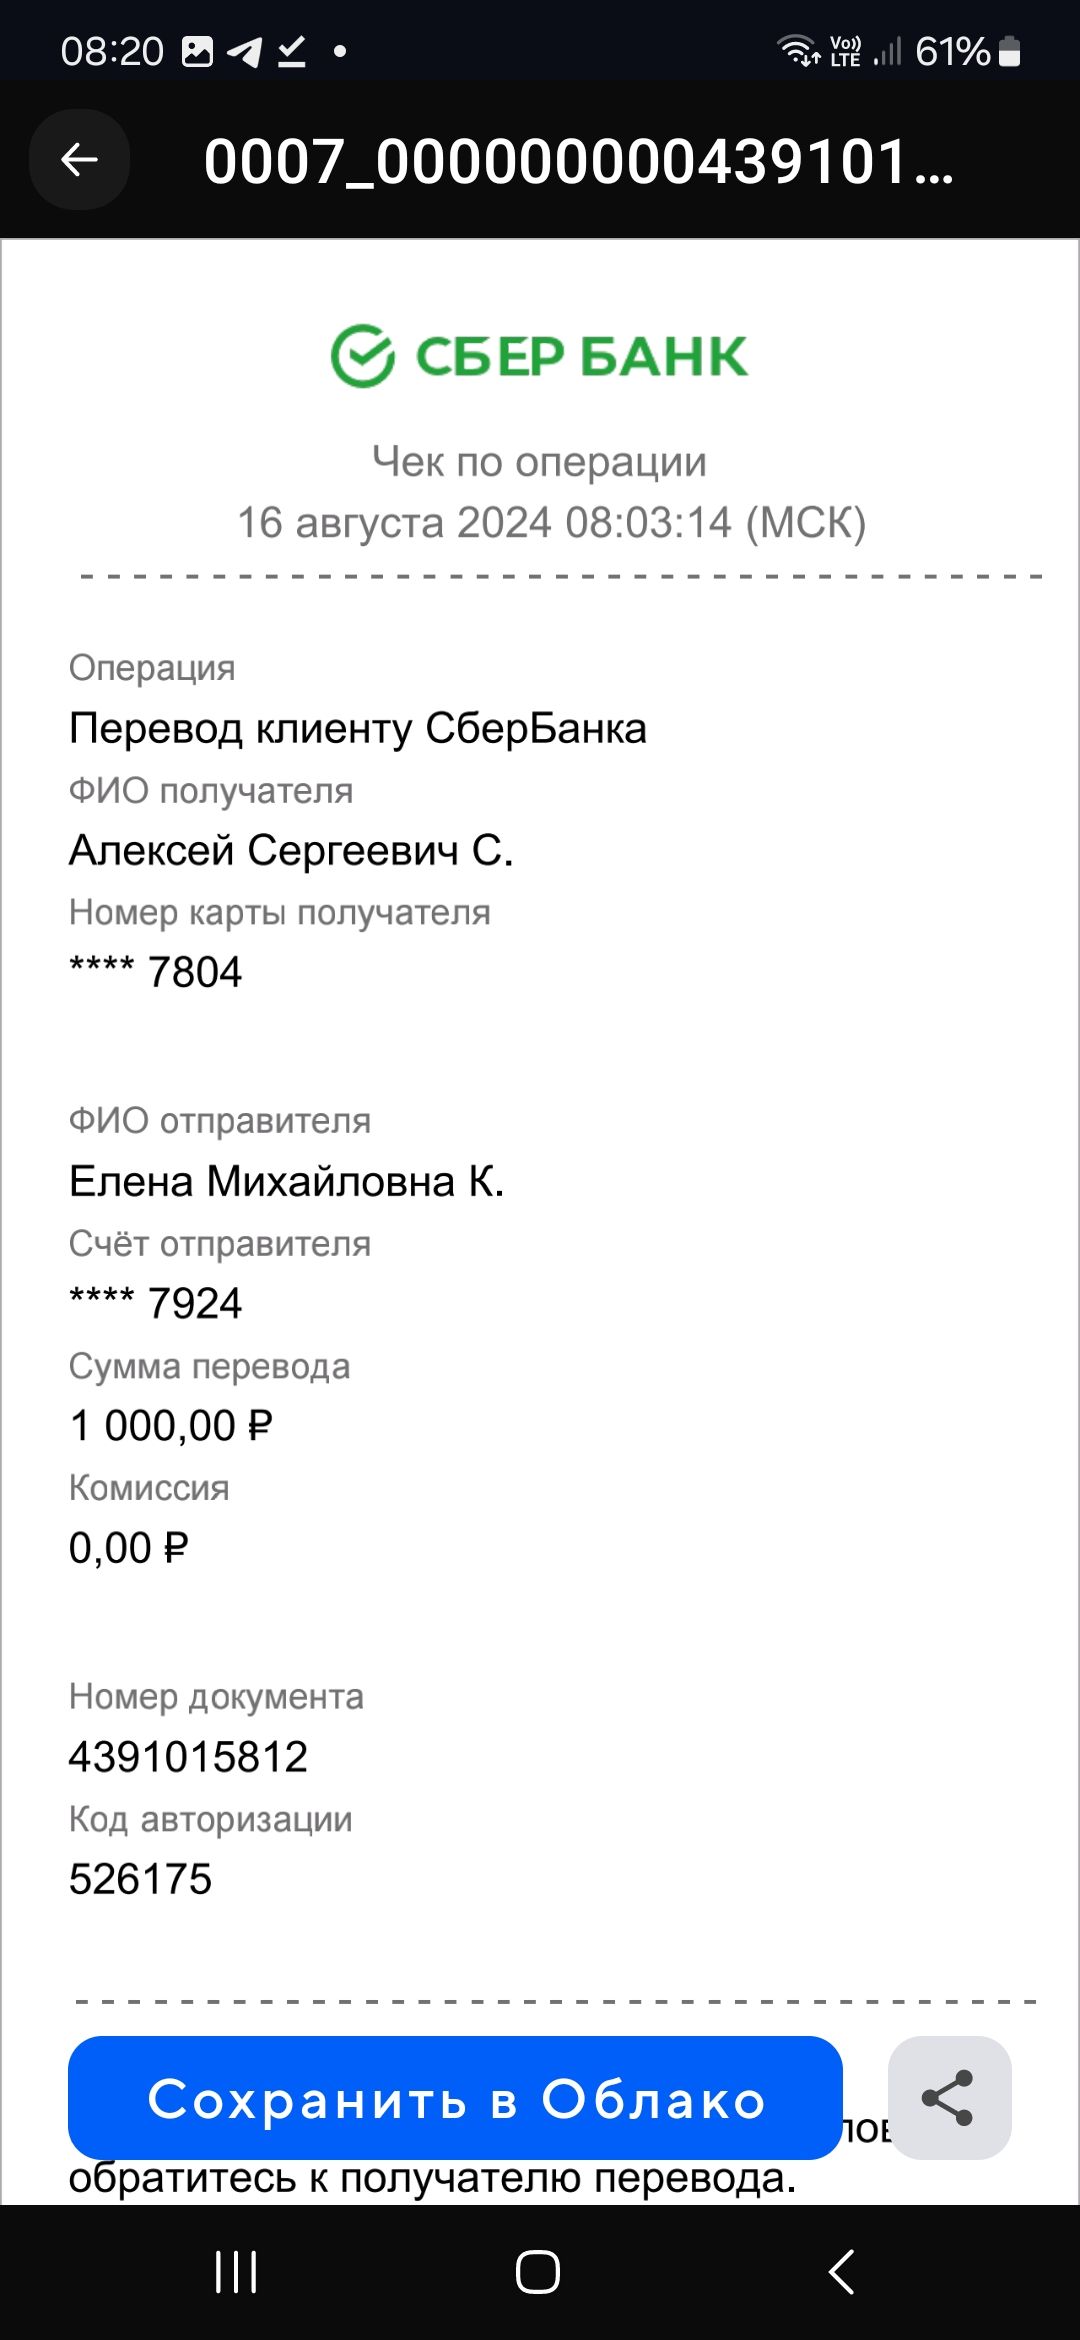Tap the Wi-Fi status icon
This screenshot has width=1080, height=2340.
[x=799, y=50]
